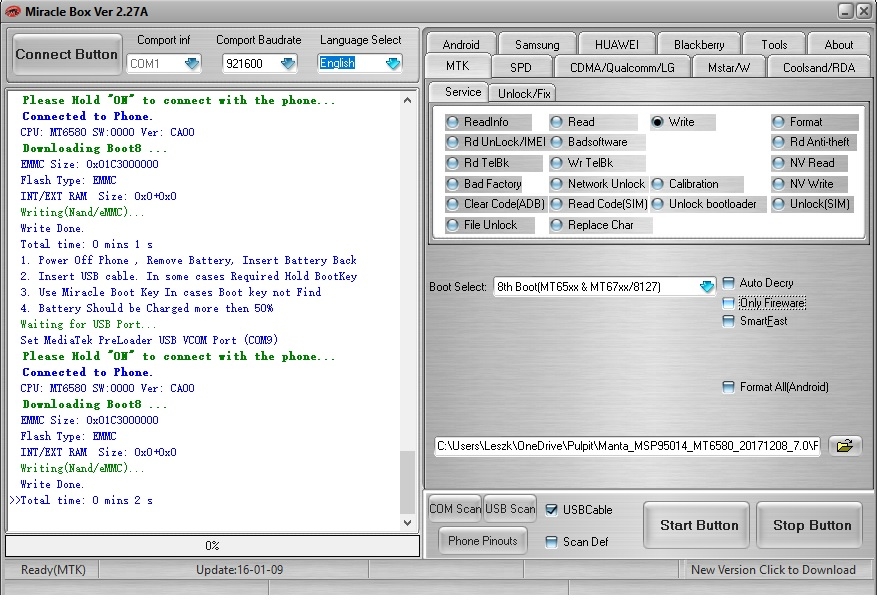The image size is (877, 607).
Task: Switch to the CDMA/Qualcomm/LG tab
Action: tap(622, 68)
